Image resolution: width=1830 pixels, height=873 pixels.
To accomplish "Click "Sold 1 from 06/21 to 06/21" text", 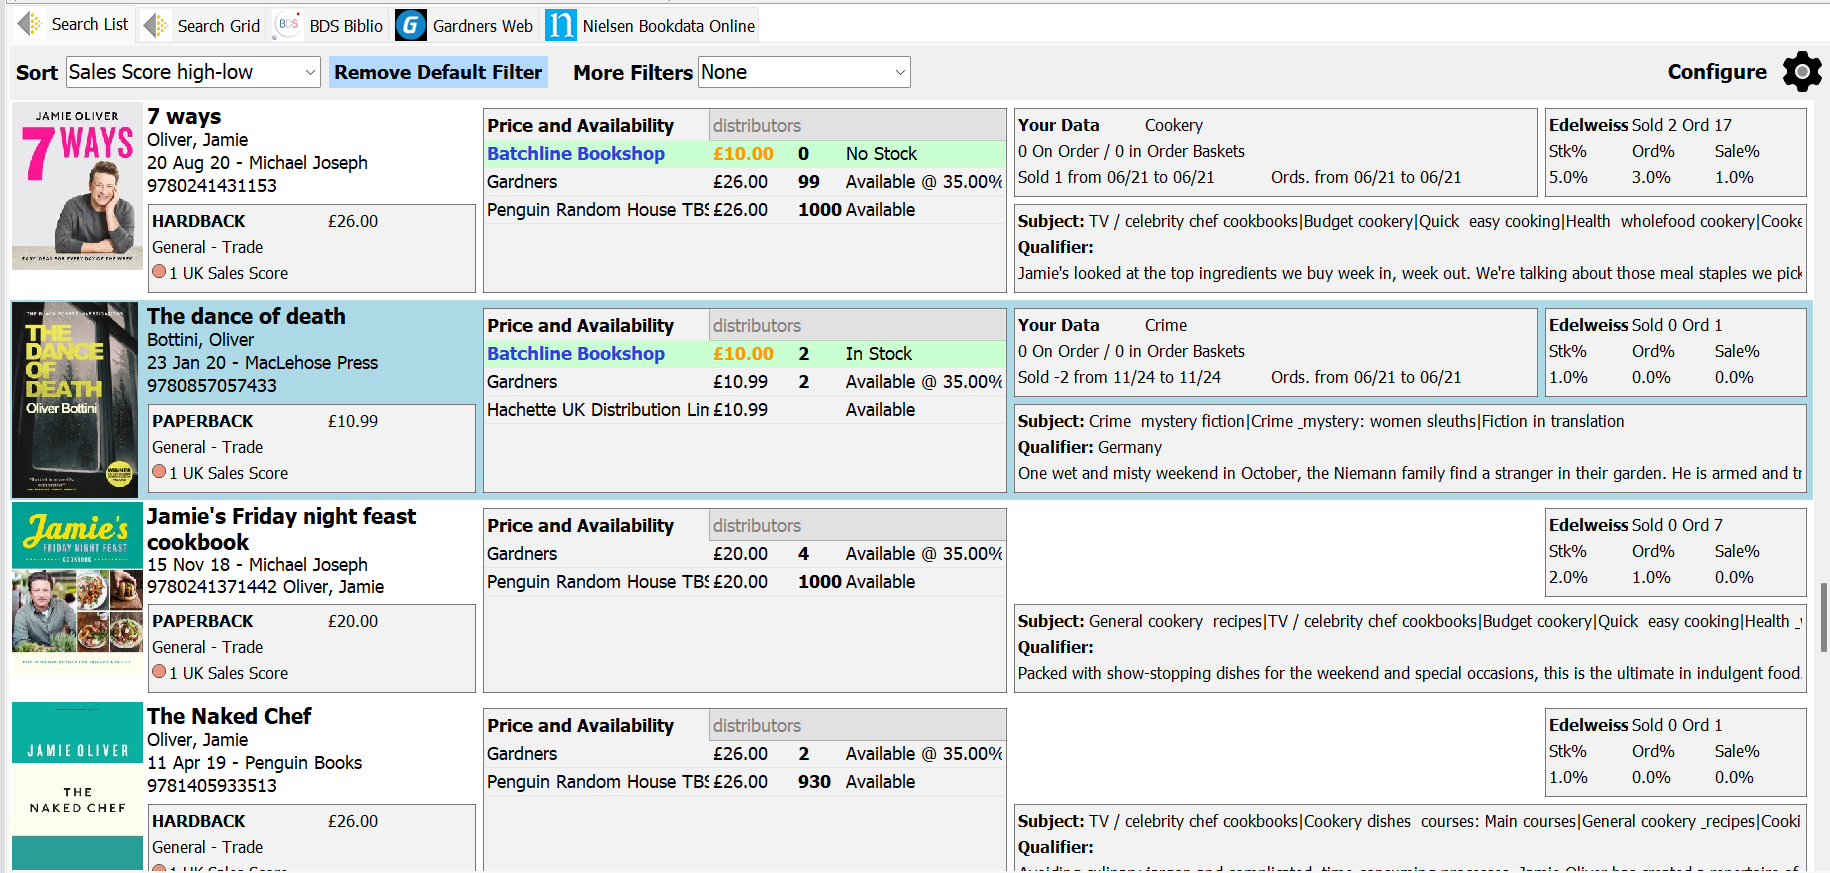I will 1116,178.
